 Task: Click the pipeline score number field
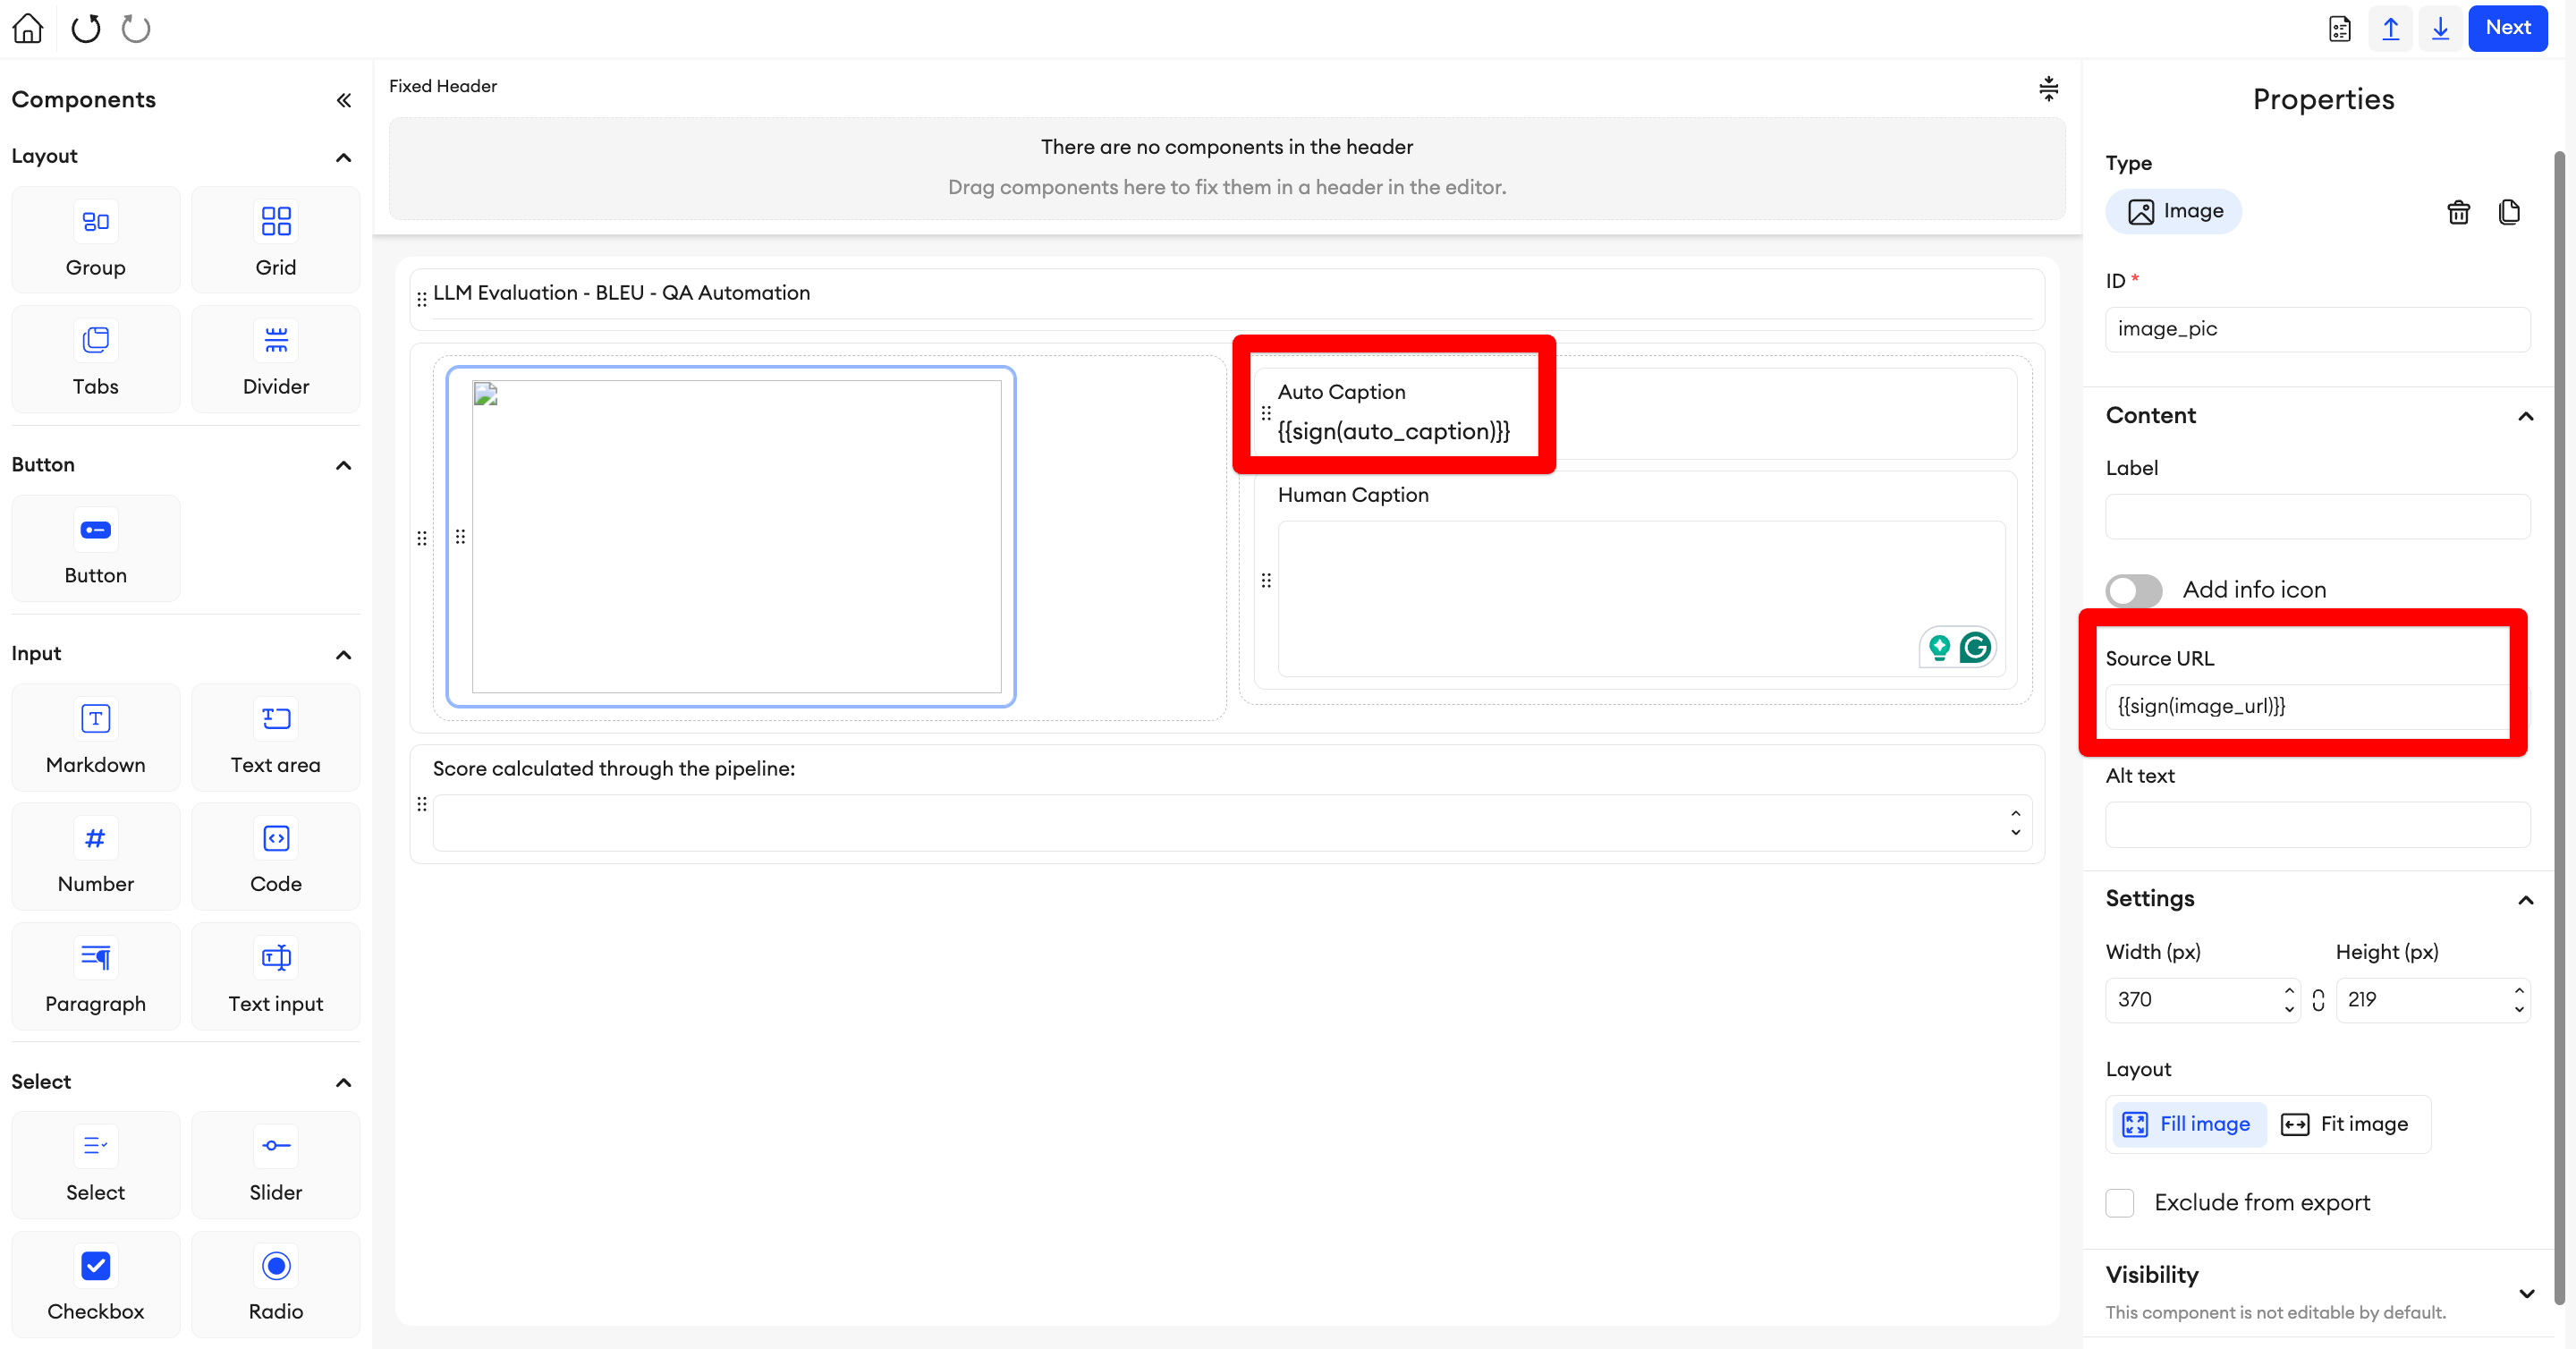click(x=1232, y=823)
